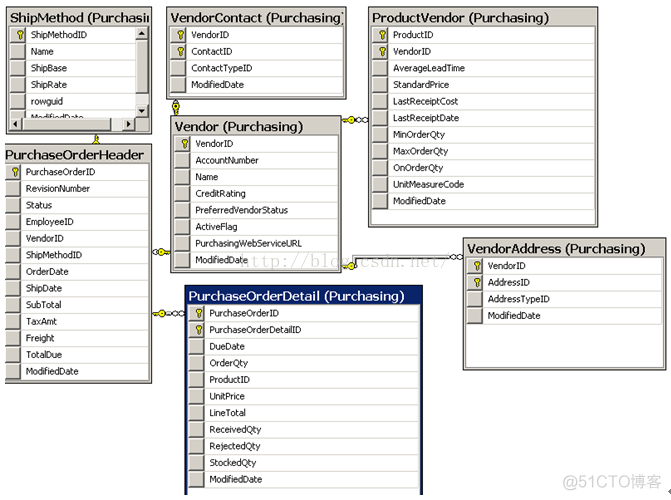Click the key icon beside VendorAddress VendorID
The width and height of the screenshot is (671, 500).
point(477,265)
